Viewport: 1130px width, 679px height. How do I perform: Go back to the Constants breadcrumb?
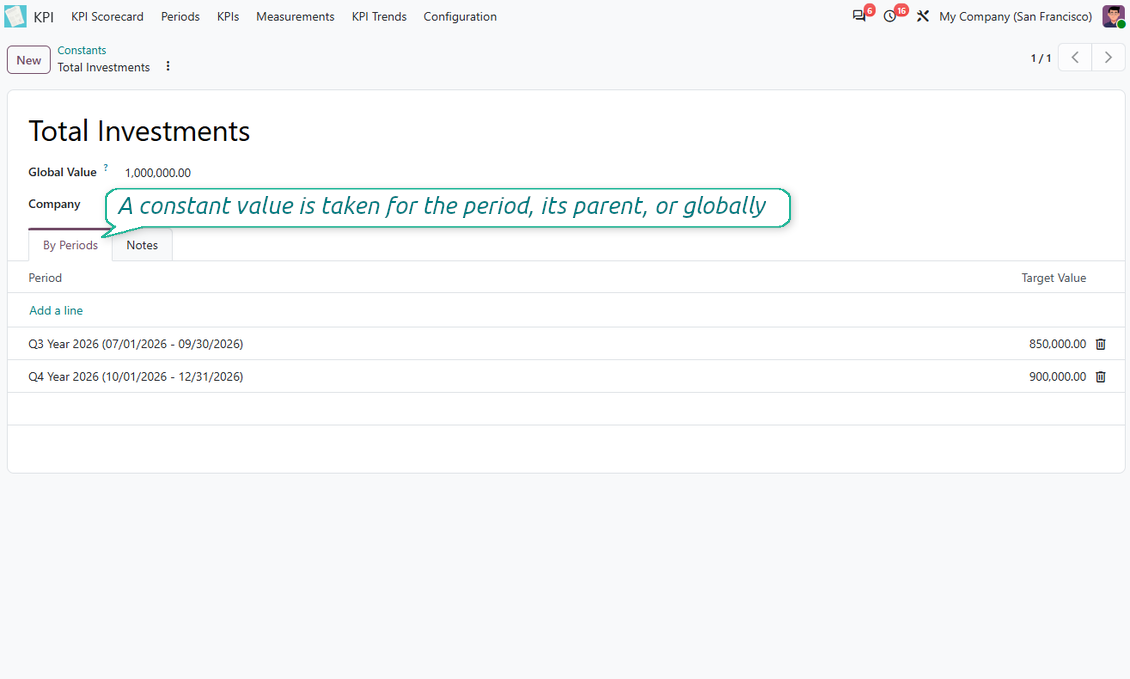(81, 50)
